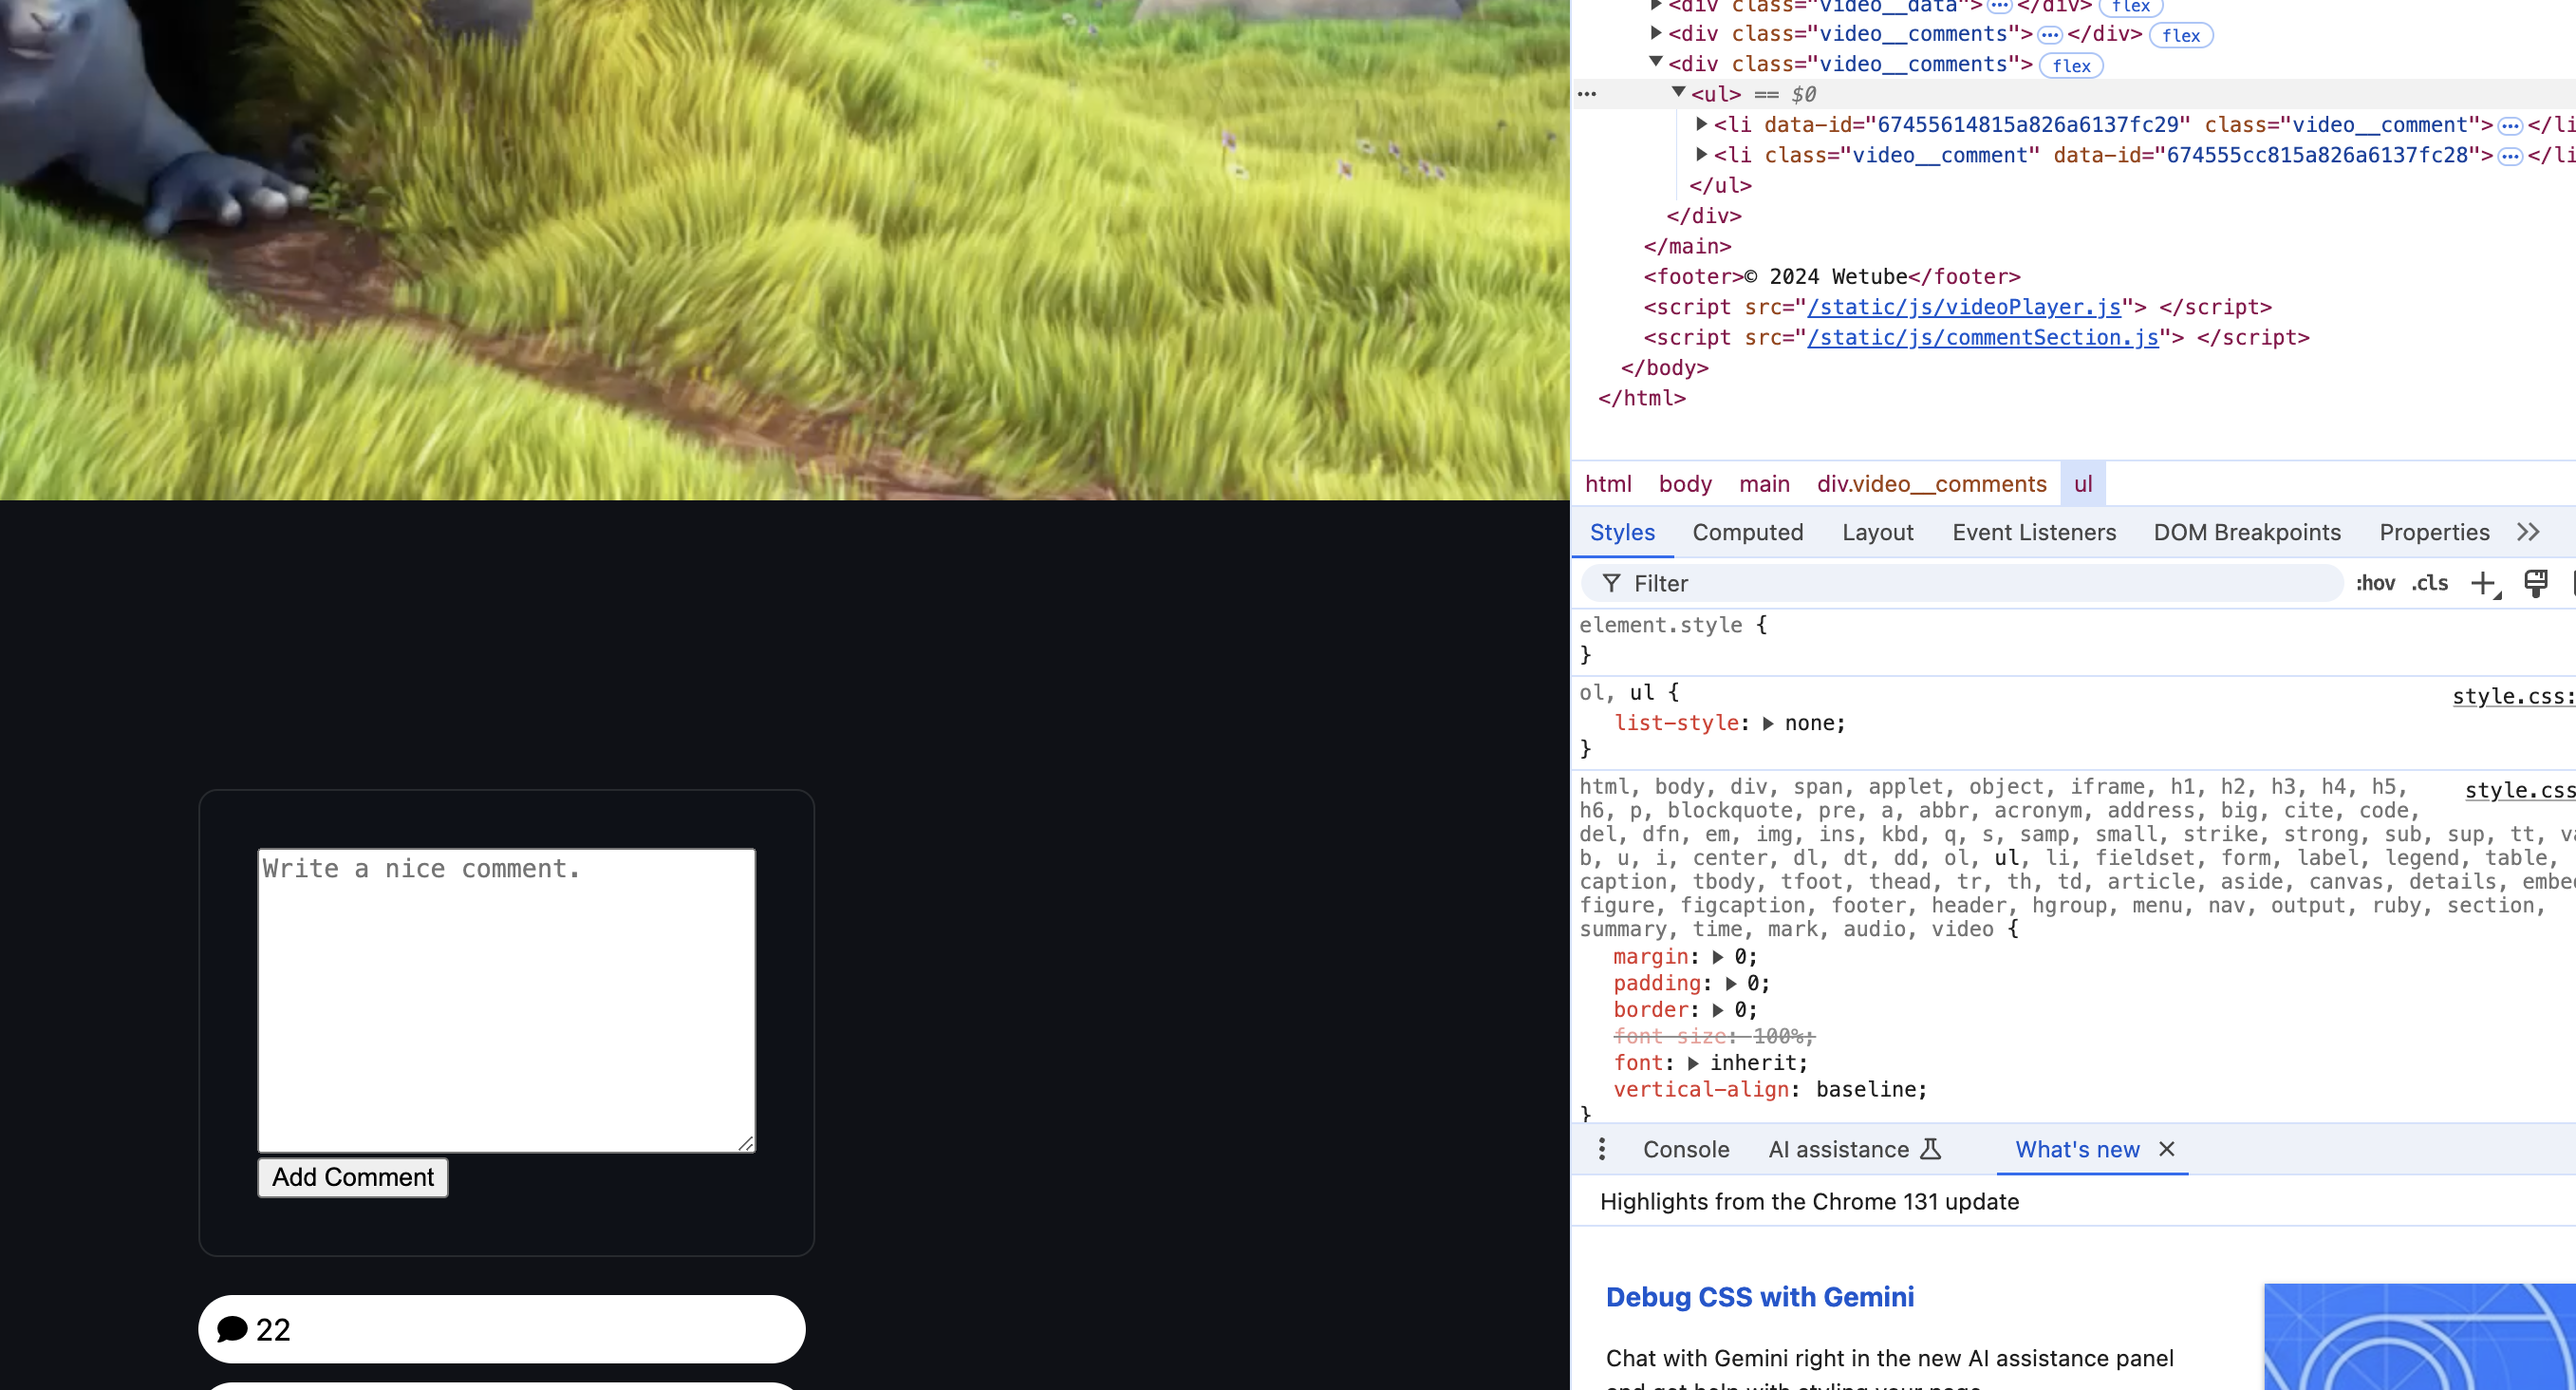Switch to the Computed tab

[x=1747, y=532]
